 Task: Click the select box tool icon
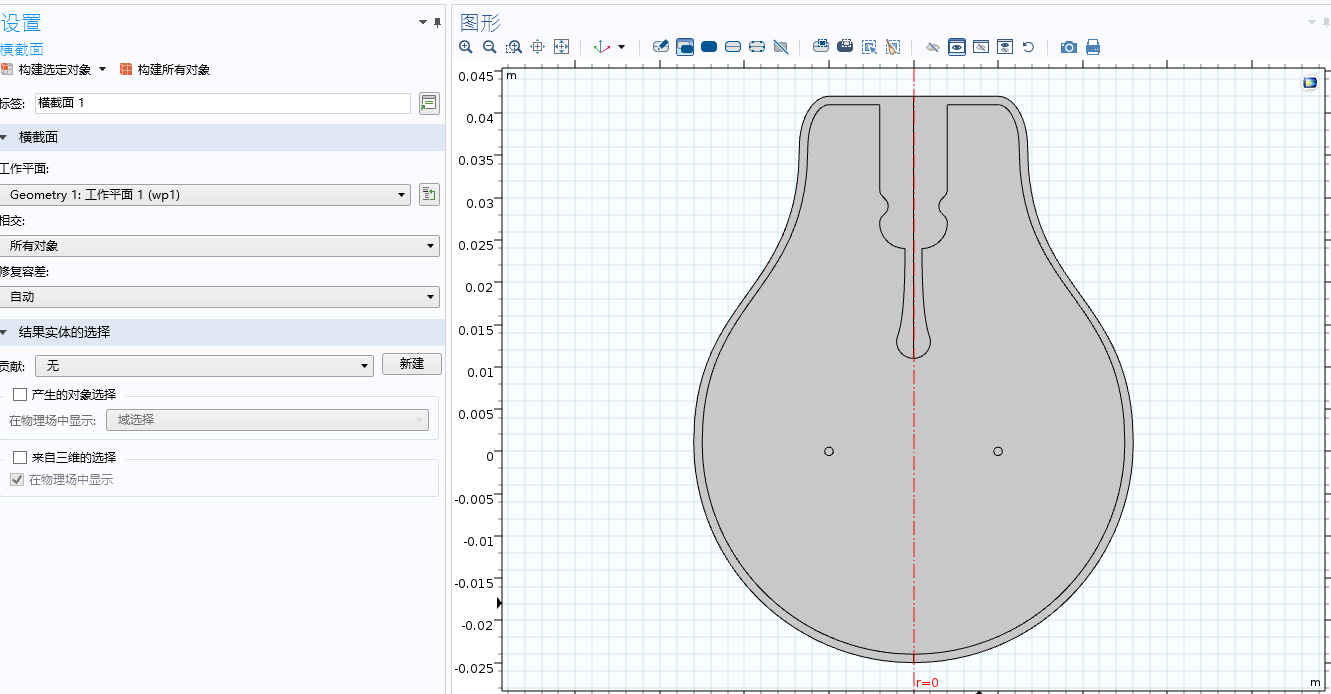[x=821, y=47]
